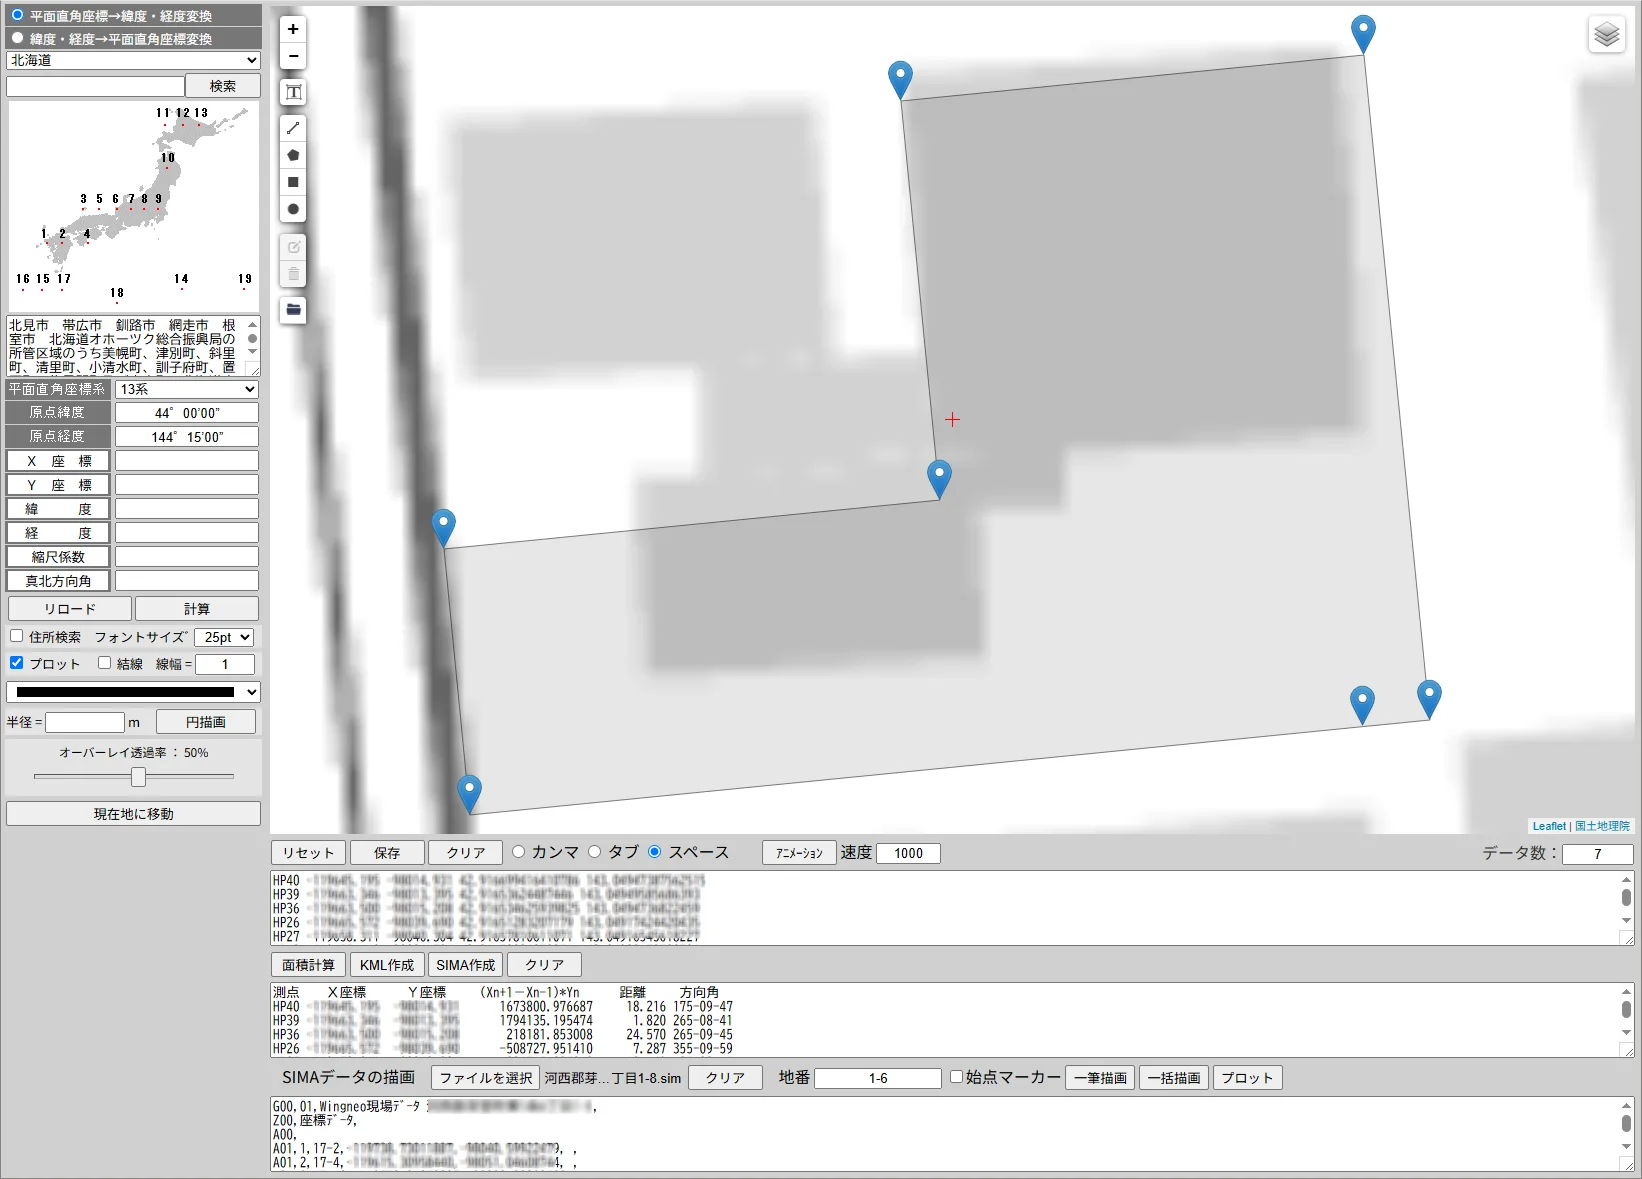Viewport: 1642px width, 1179px height.
Task: Click the edit layers icon
Action: tap(293, 247)
